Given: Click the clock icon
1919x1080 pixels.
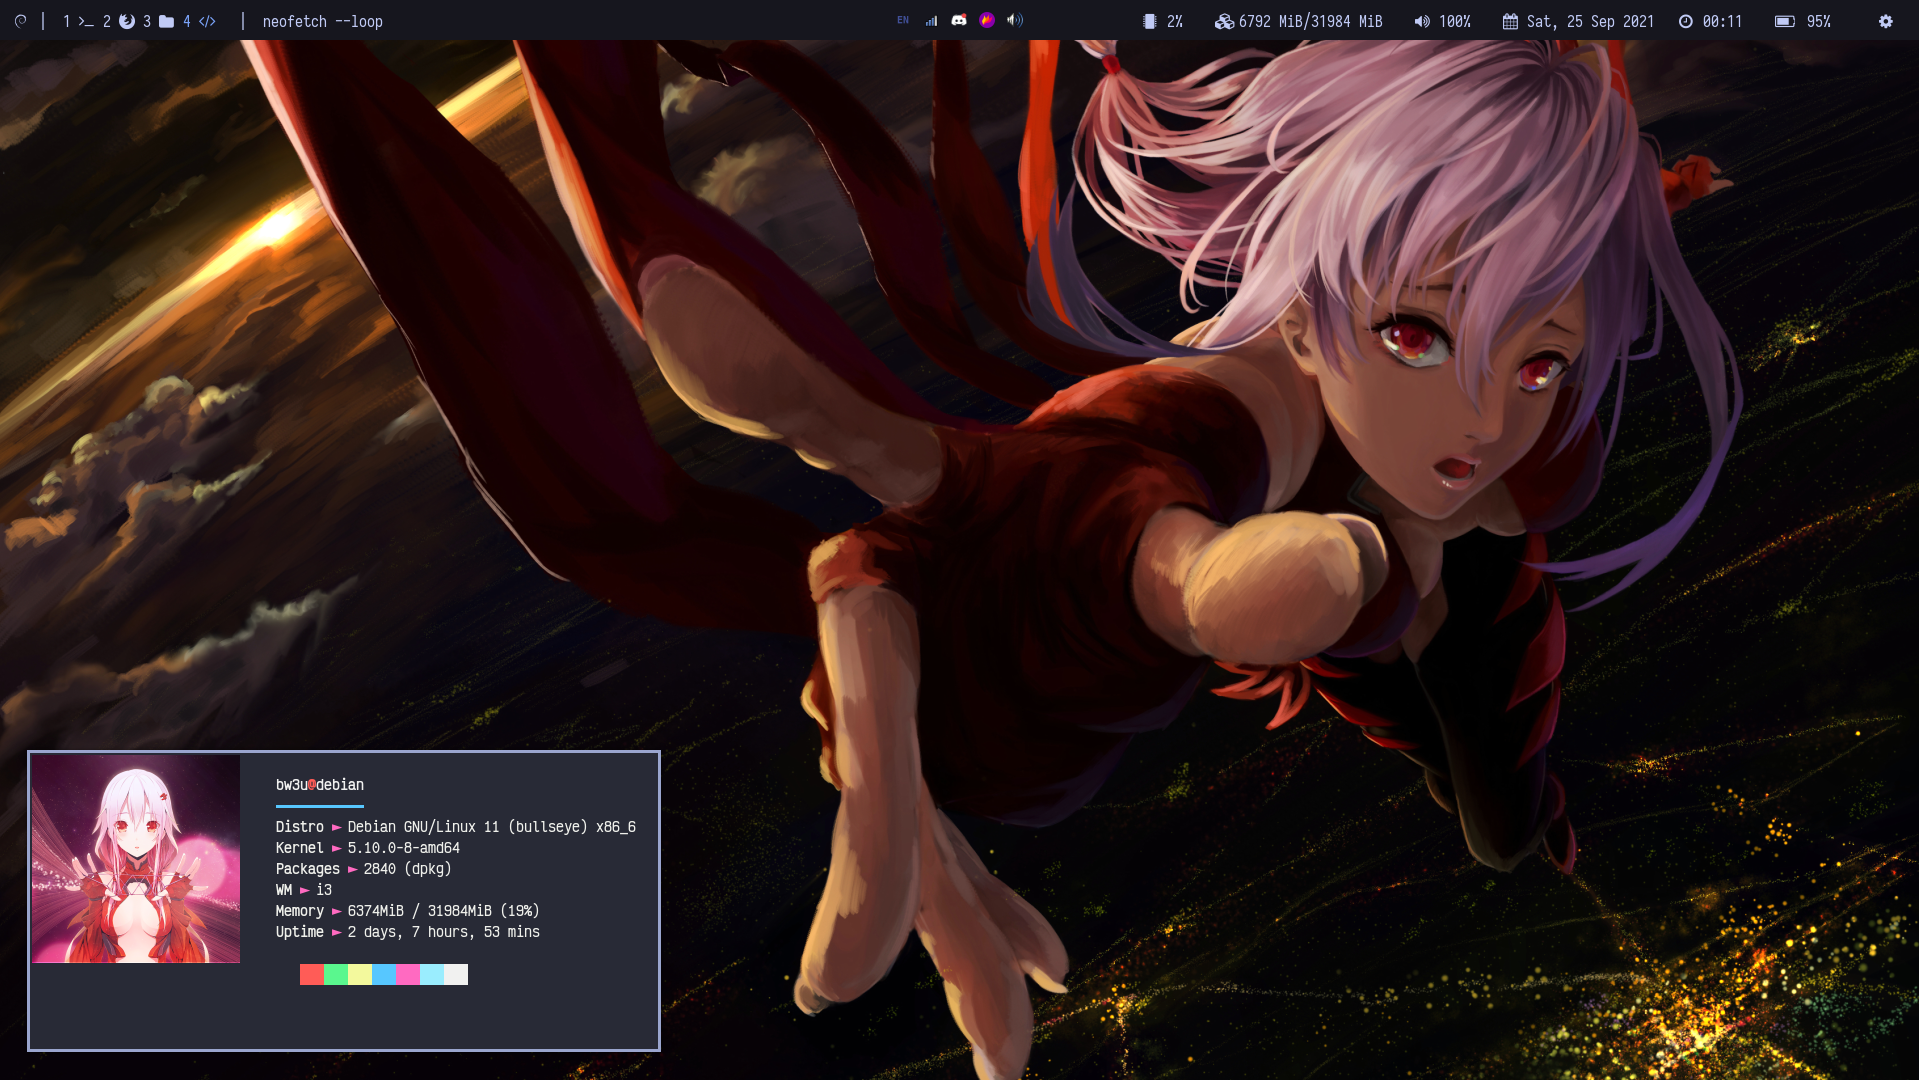Looking at the screenshot, I should tap(1686, 21).
